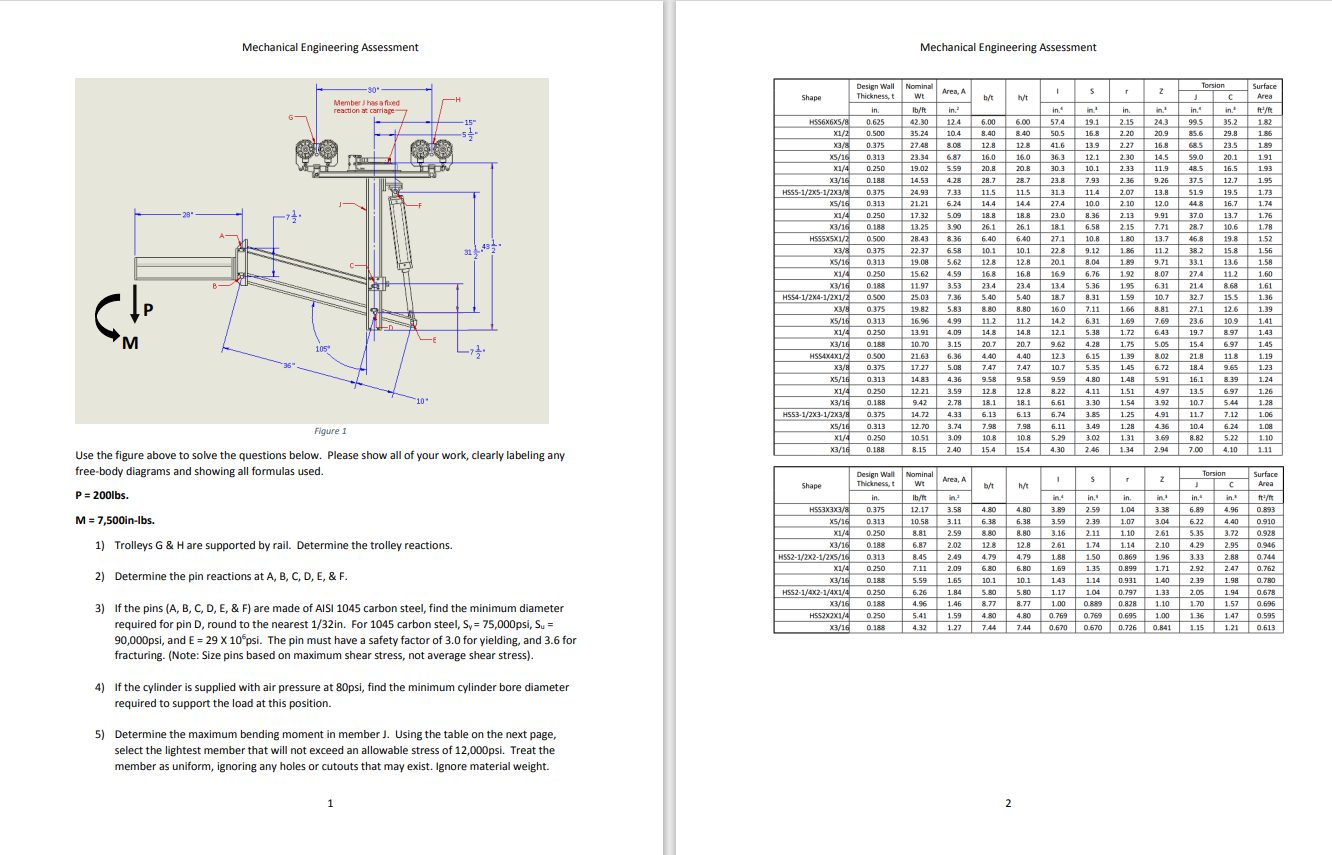
Task: Click question 1 about trolley reactions
Action: [273, 545]
